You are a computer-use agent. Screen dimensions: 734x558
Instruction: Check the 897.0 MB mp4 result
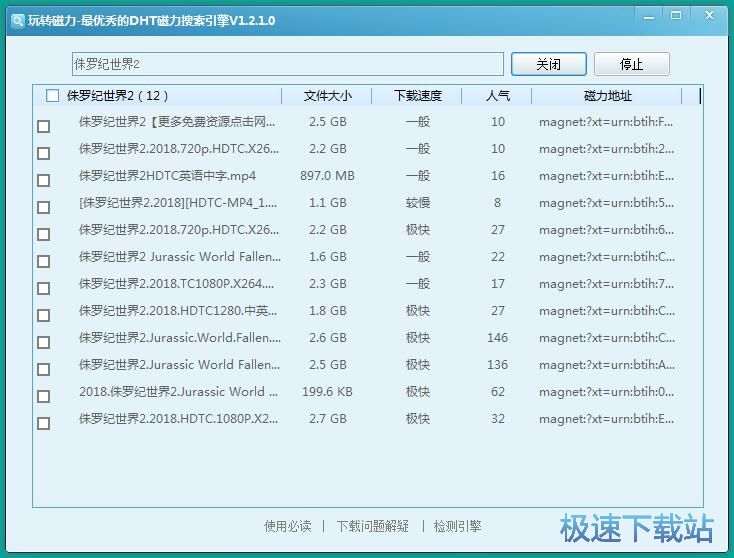pos(43,180)
